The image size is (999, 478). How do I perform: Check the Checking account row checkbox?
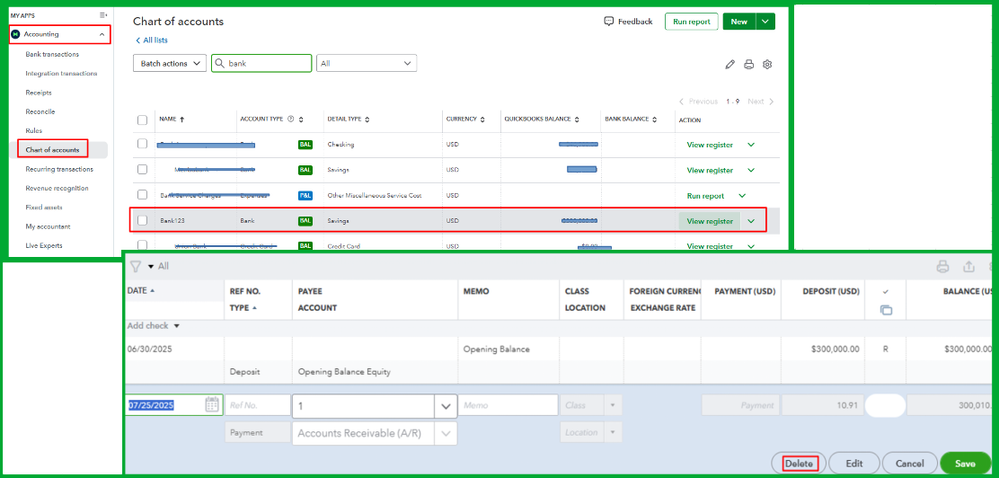(142, 144)
